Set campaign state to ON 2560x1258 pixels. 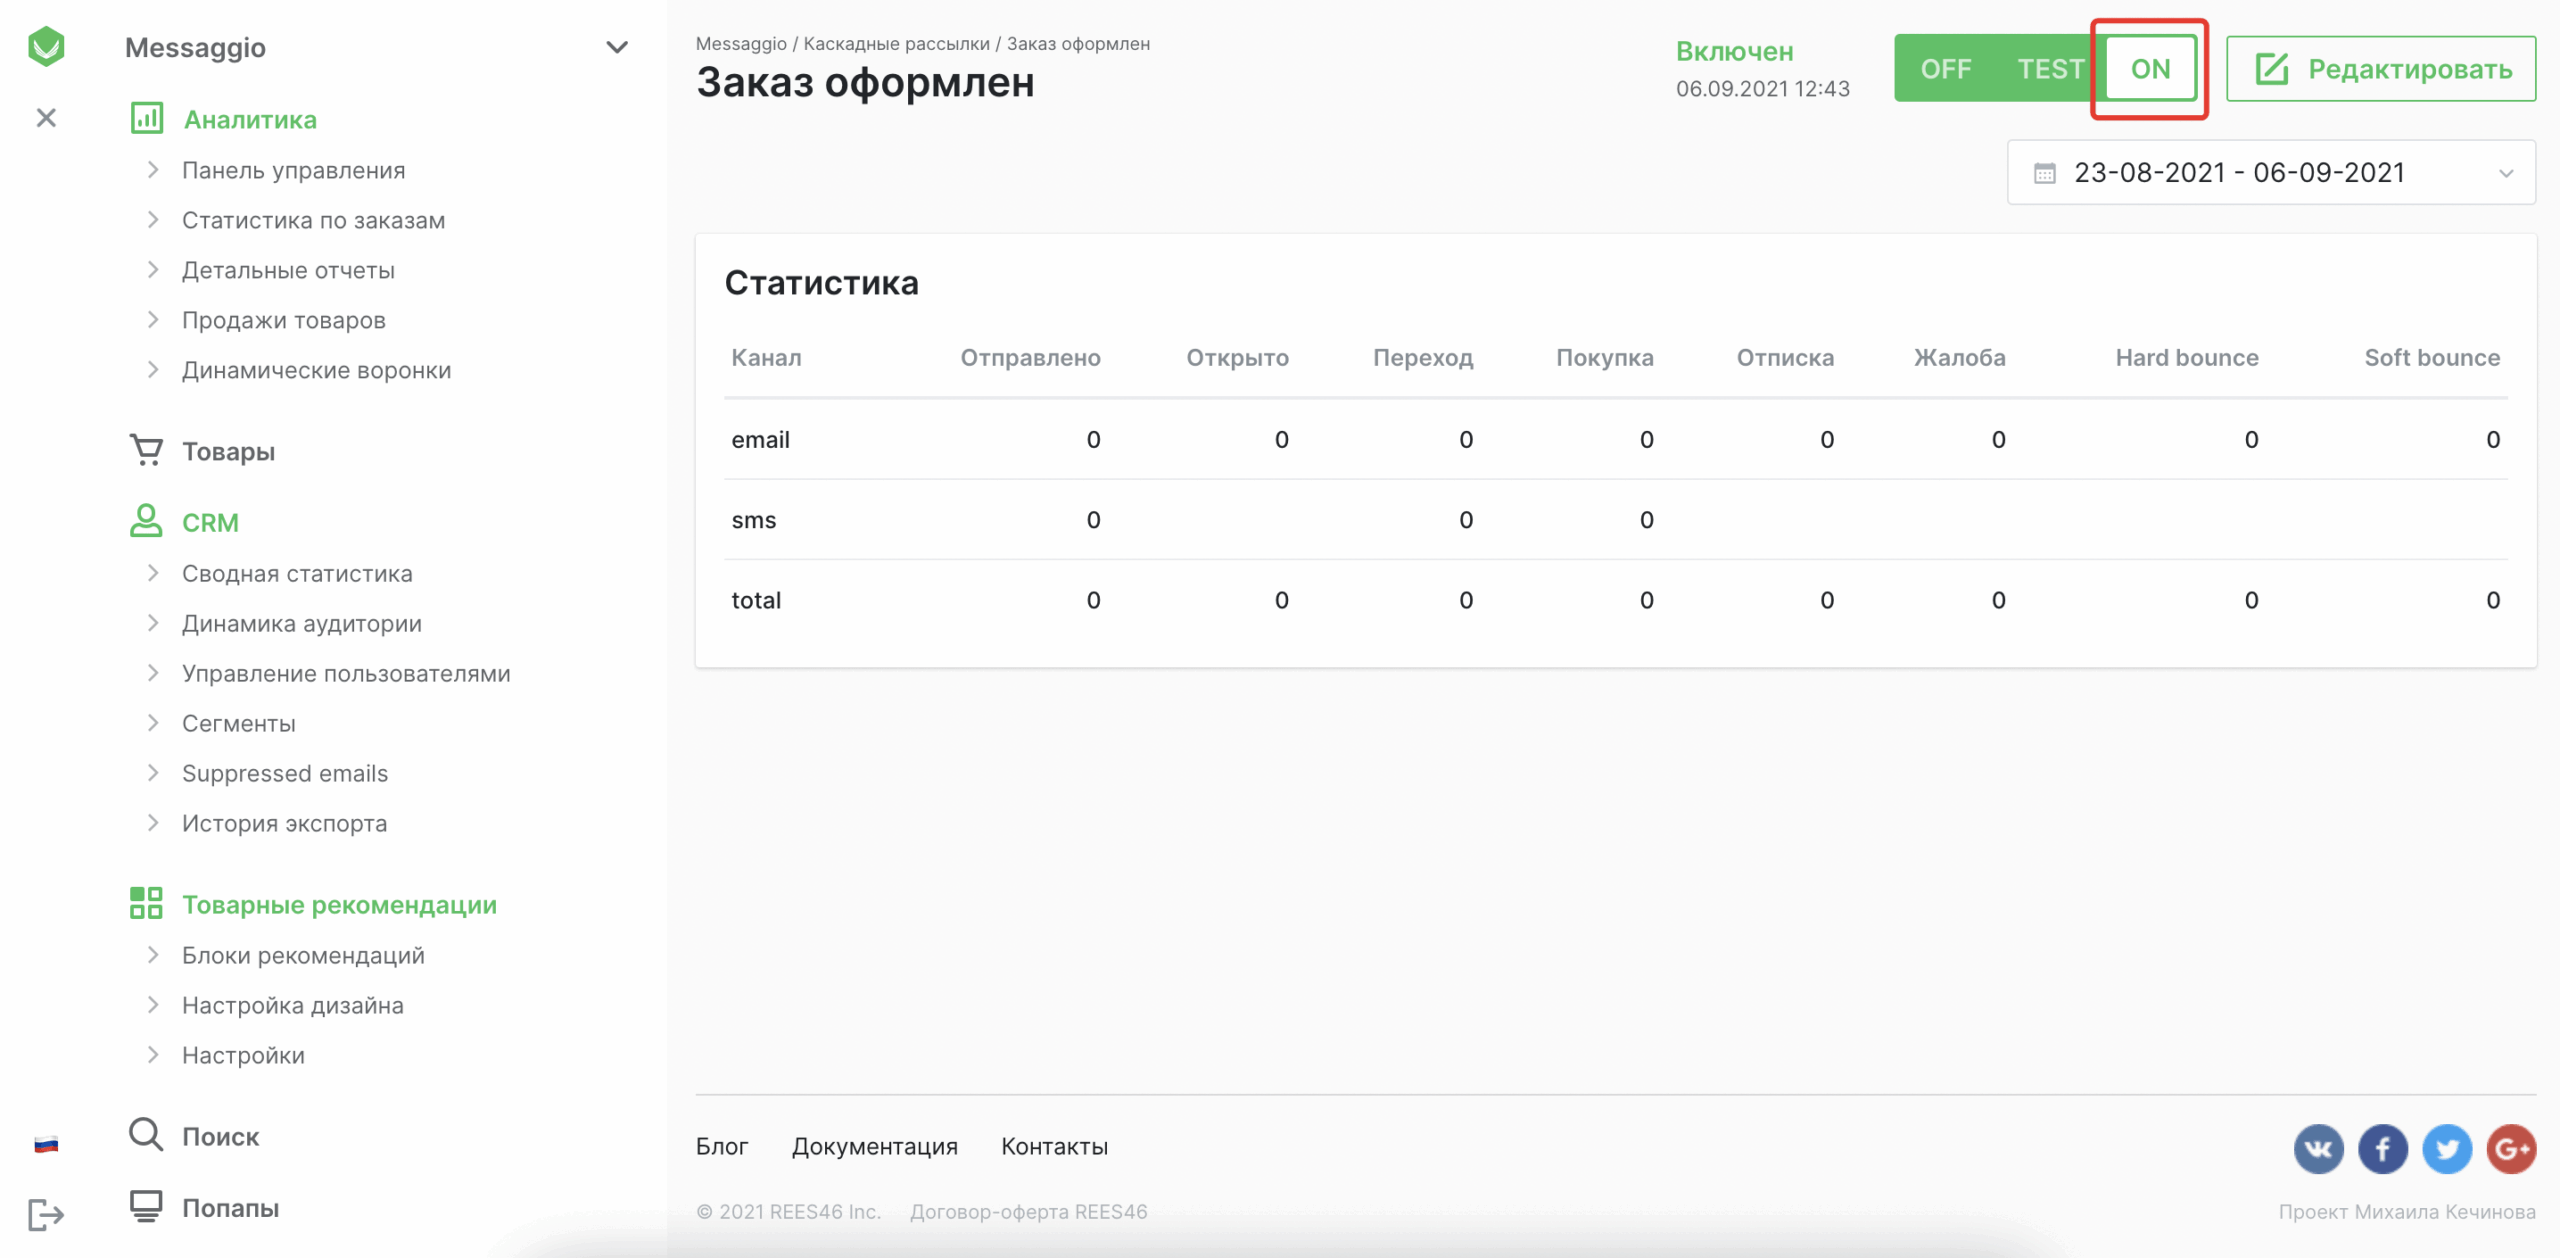click(2150, 69)
